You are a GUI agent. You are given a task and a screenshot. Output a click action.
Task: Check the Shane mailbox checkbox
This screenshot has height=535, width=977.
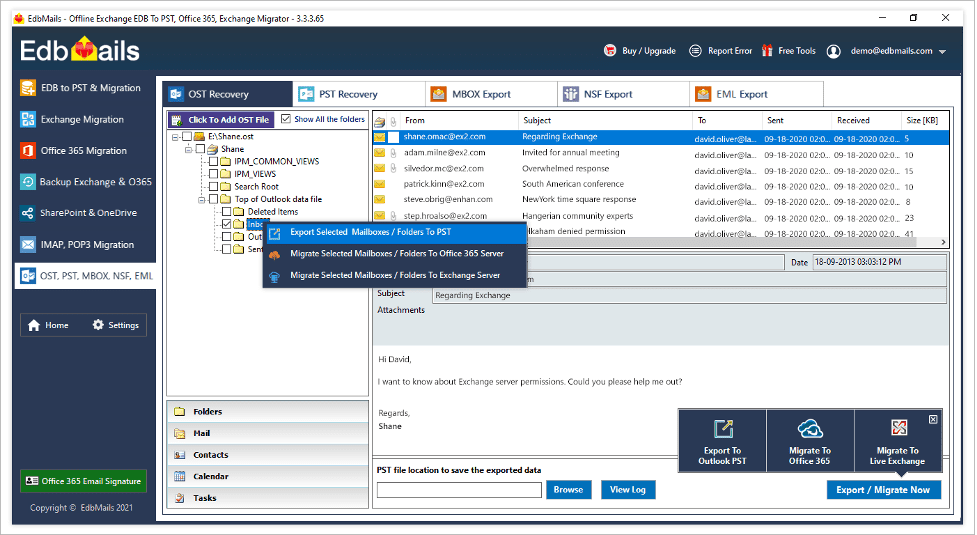coord(200,149)
